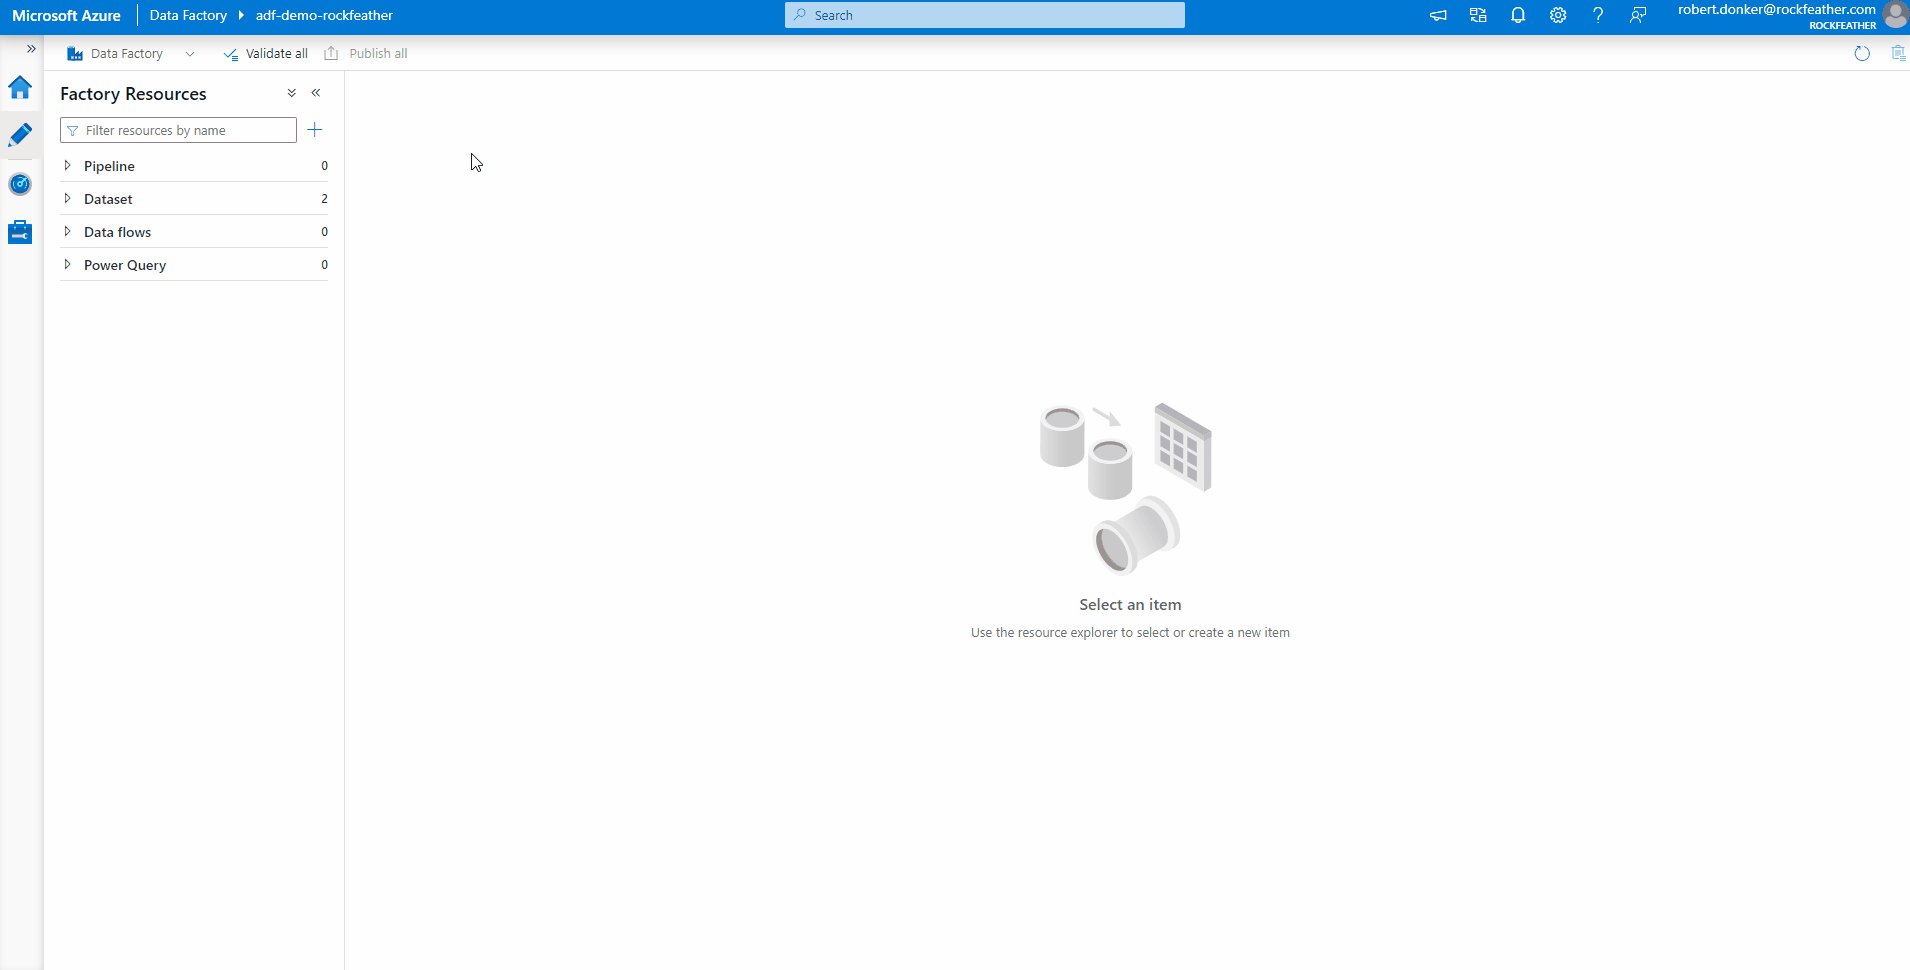Open the Manage toolbox icon
This screenshot has height=970, width=1910.
pos(20,232)
